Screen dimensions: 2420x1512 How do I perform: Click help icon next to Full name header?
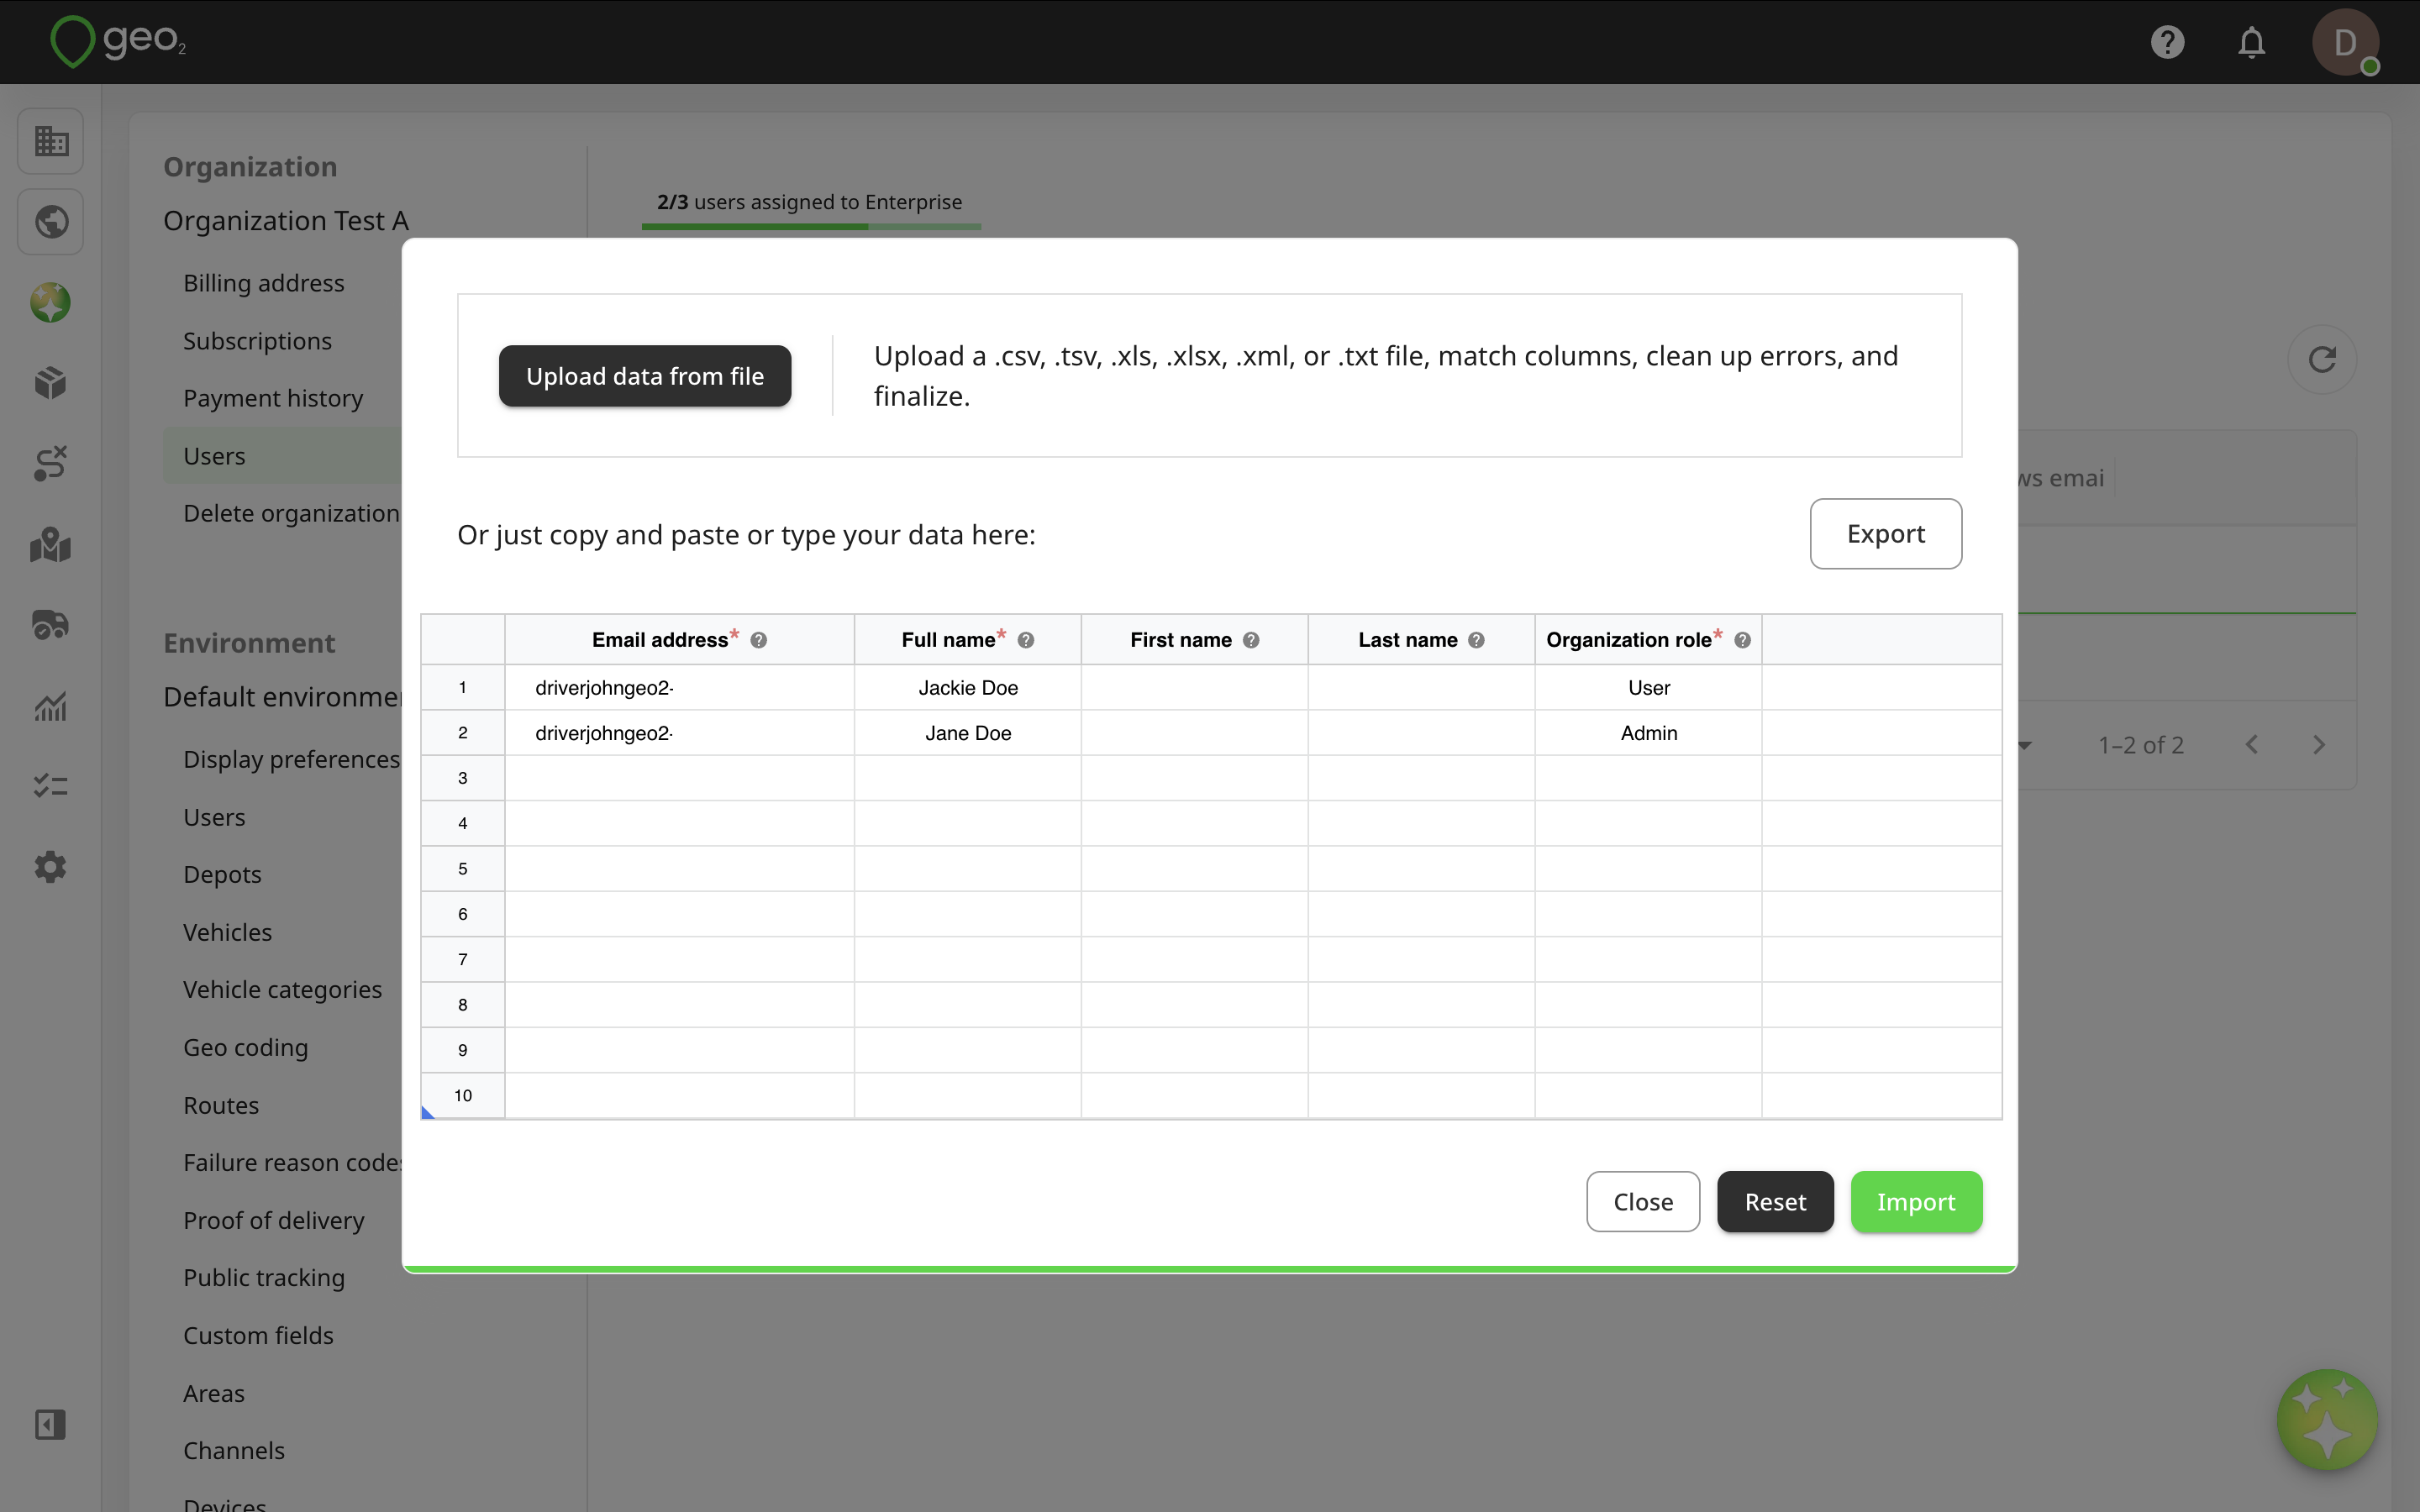(x=1026, y=640)
